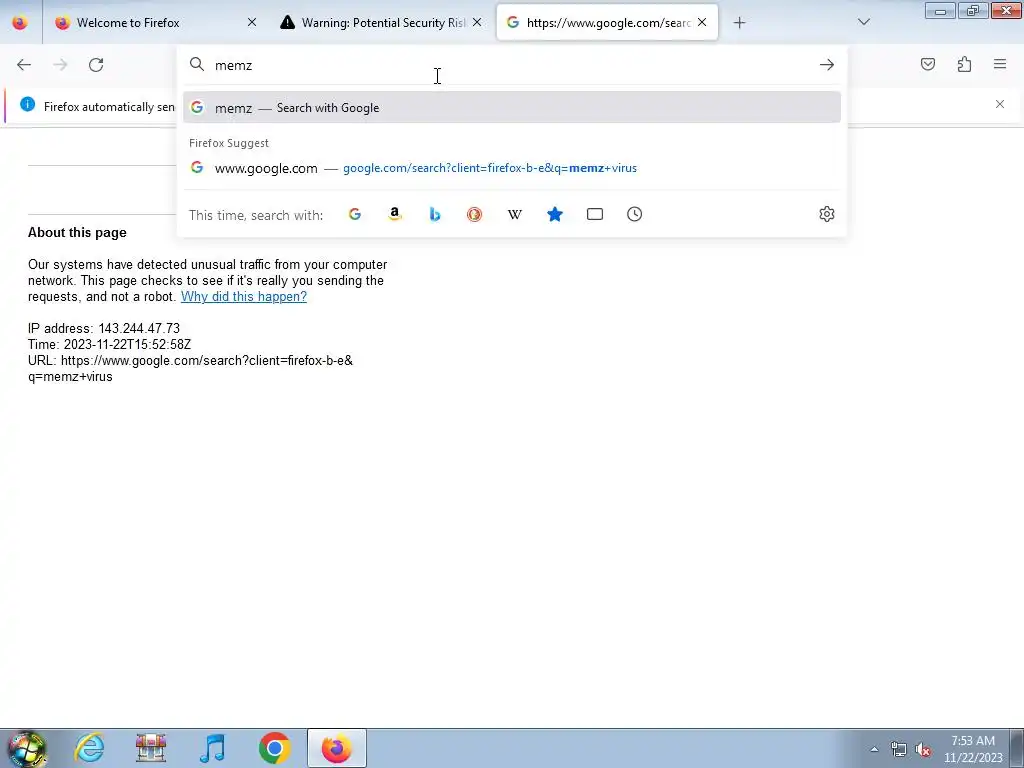Select the www.google.com memz+virus suggestion

tap(512, 168)
